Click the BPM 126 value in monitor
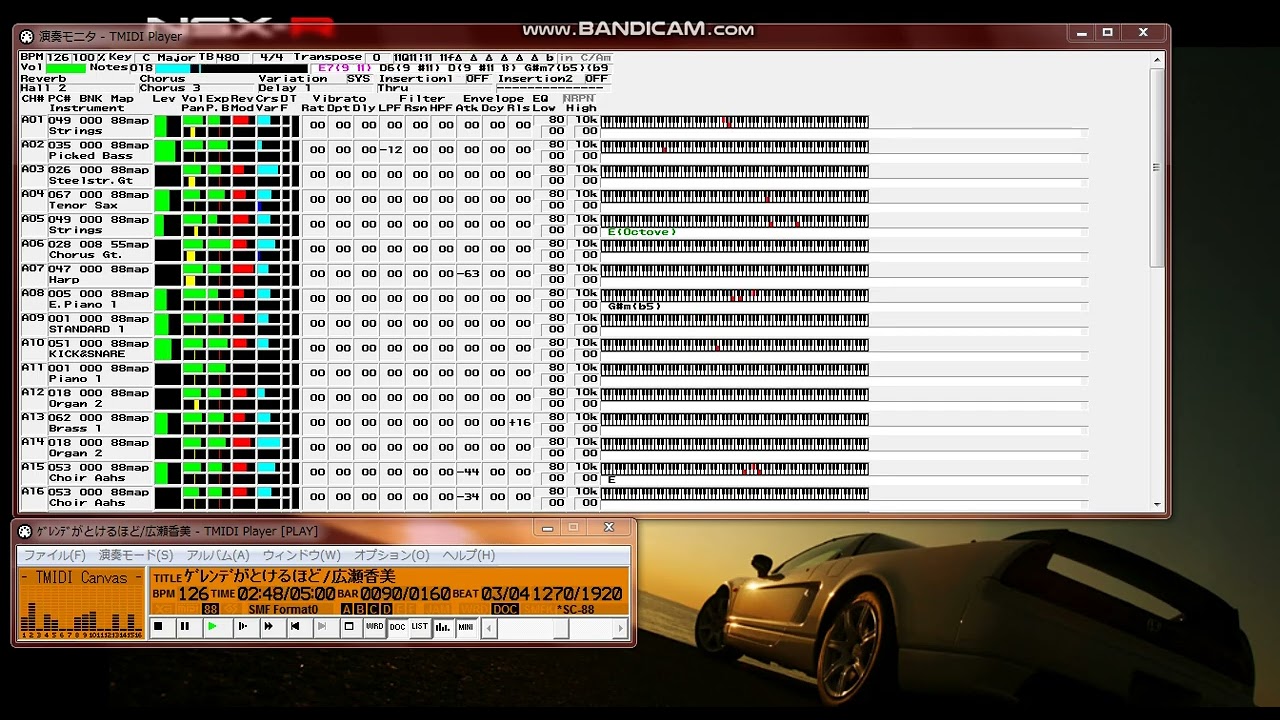 [x=58, y=58]
